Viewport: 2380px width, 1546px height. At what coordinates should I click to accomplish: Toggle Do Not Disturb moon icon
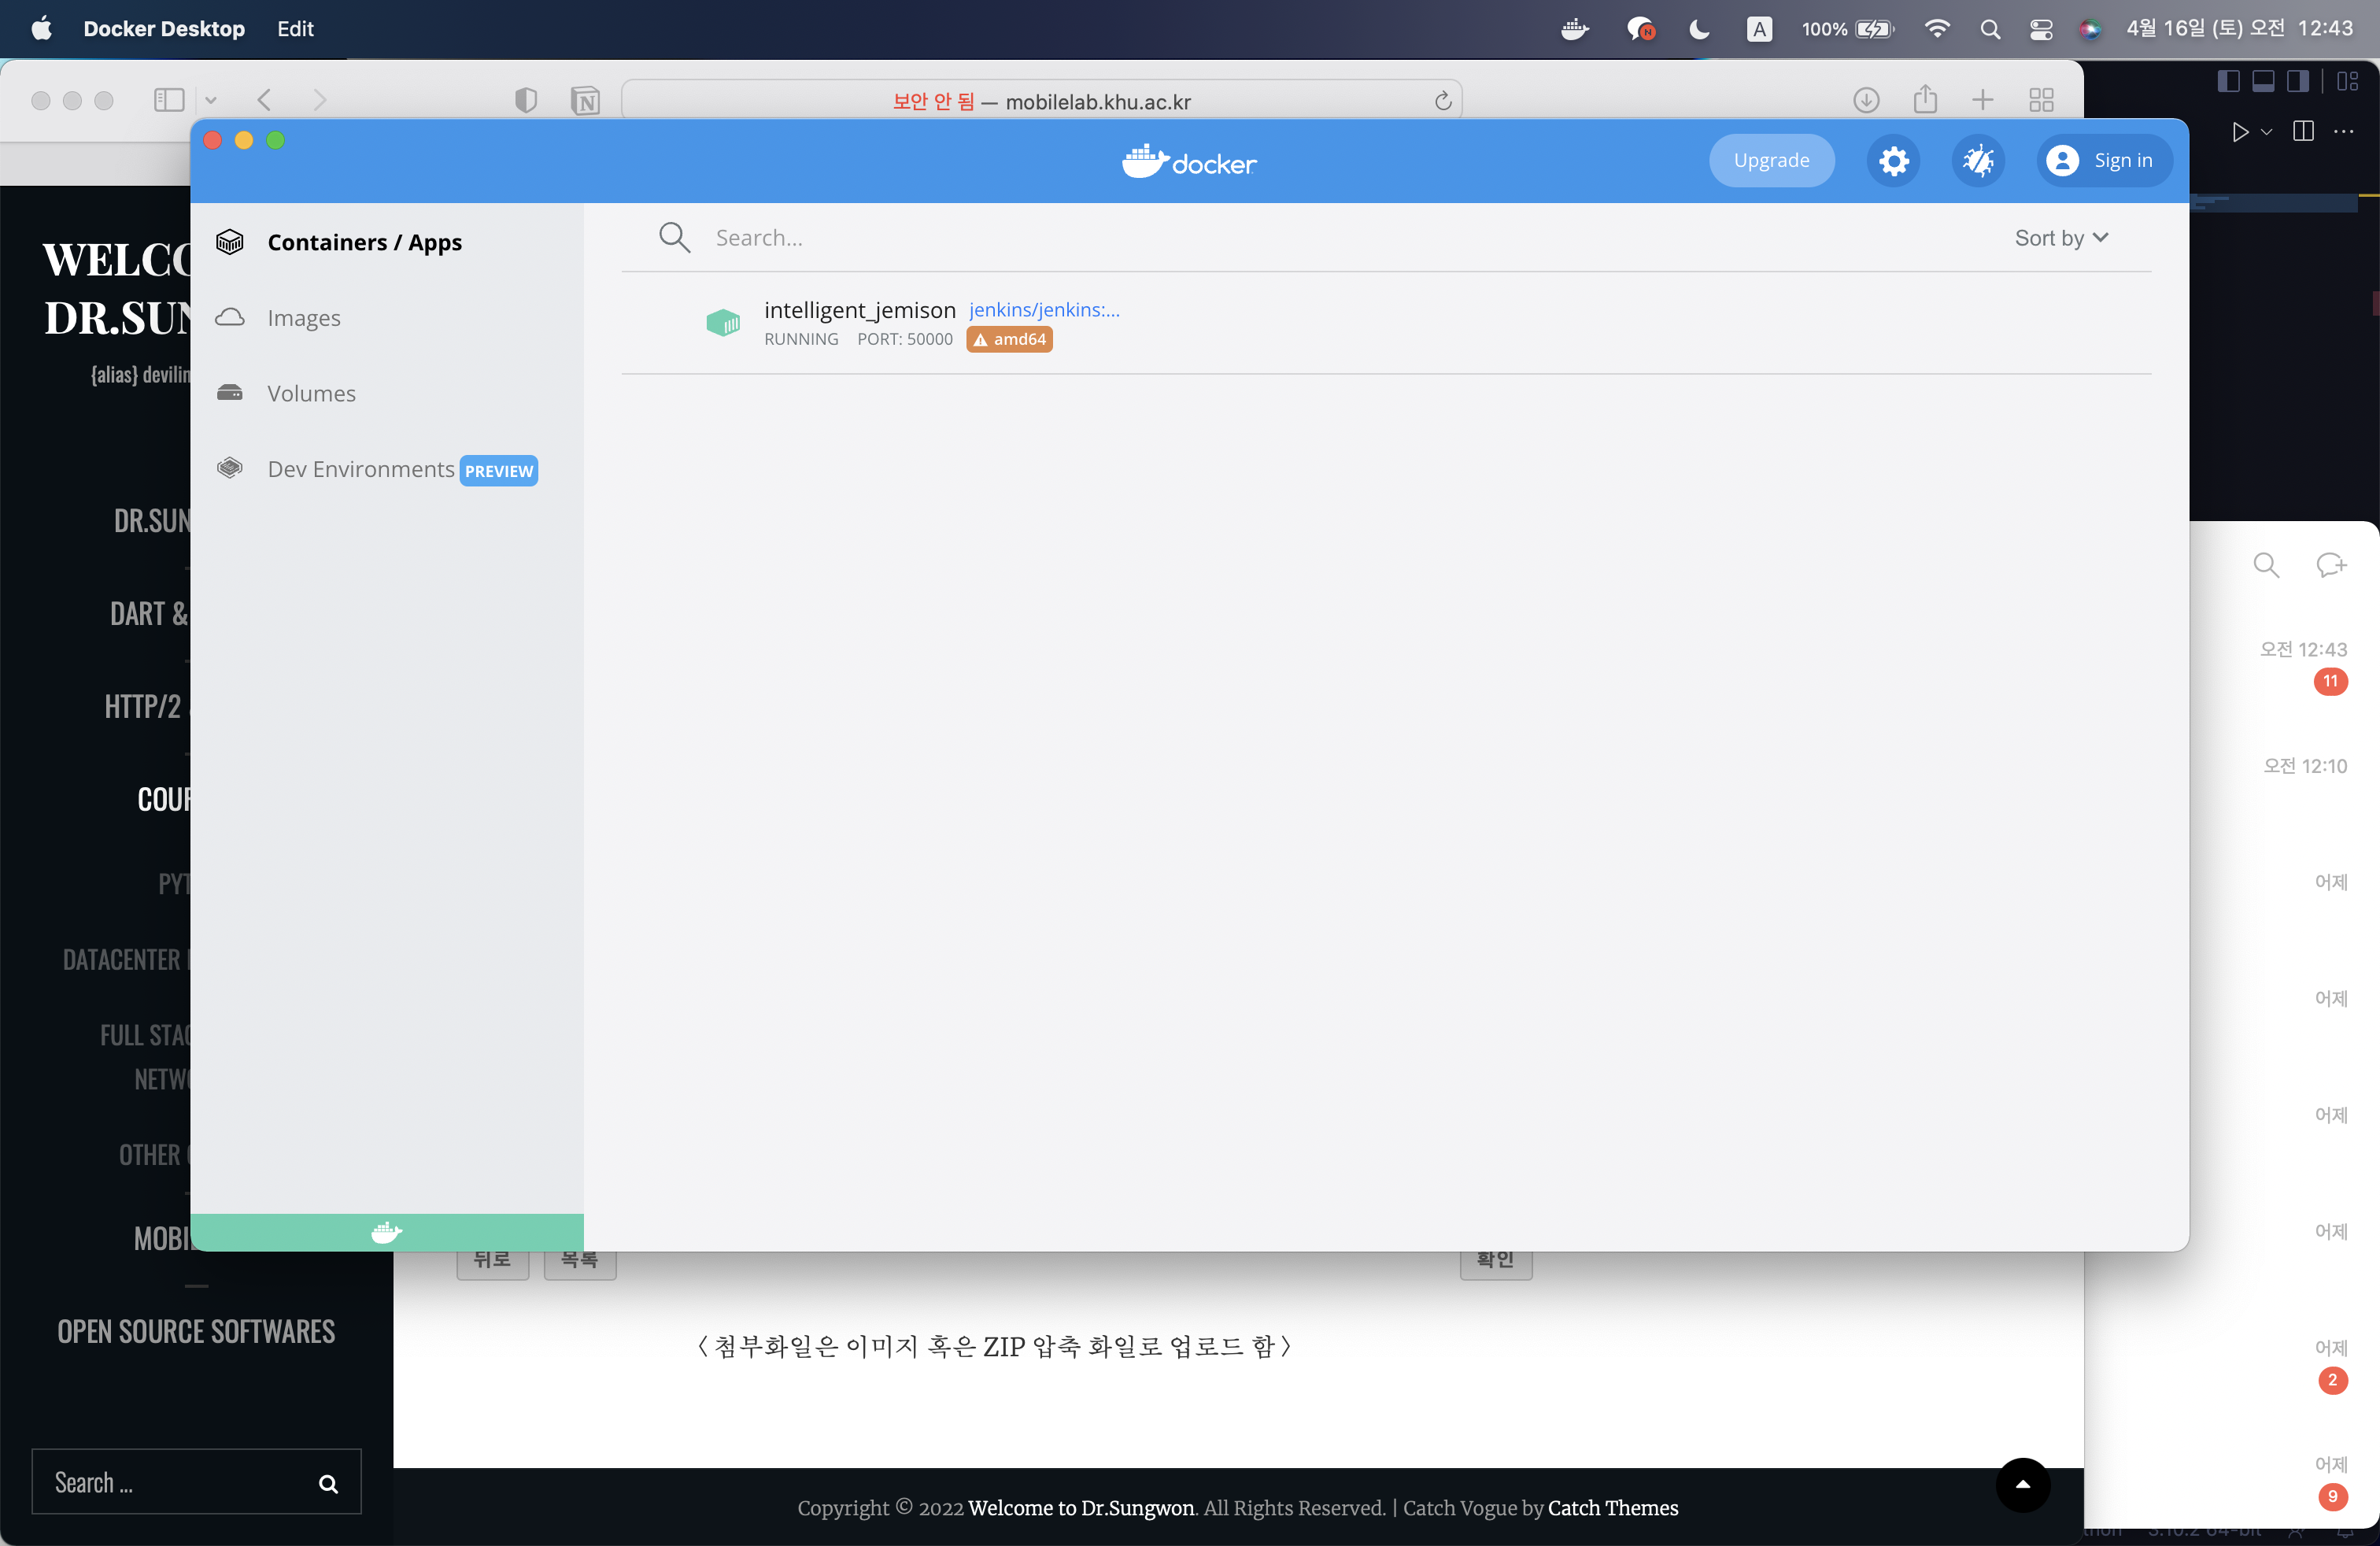click(1699, 29)
